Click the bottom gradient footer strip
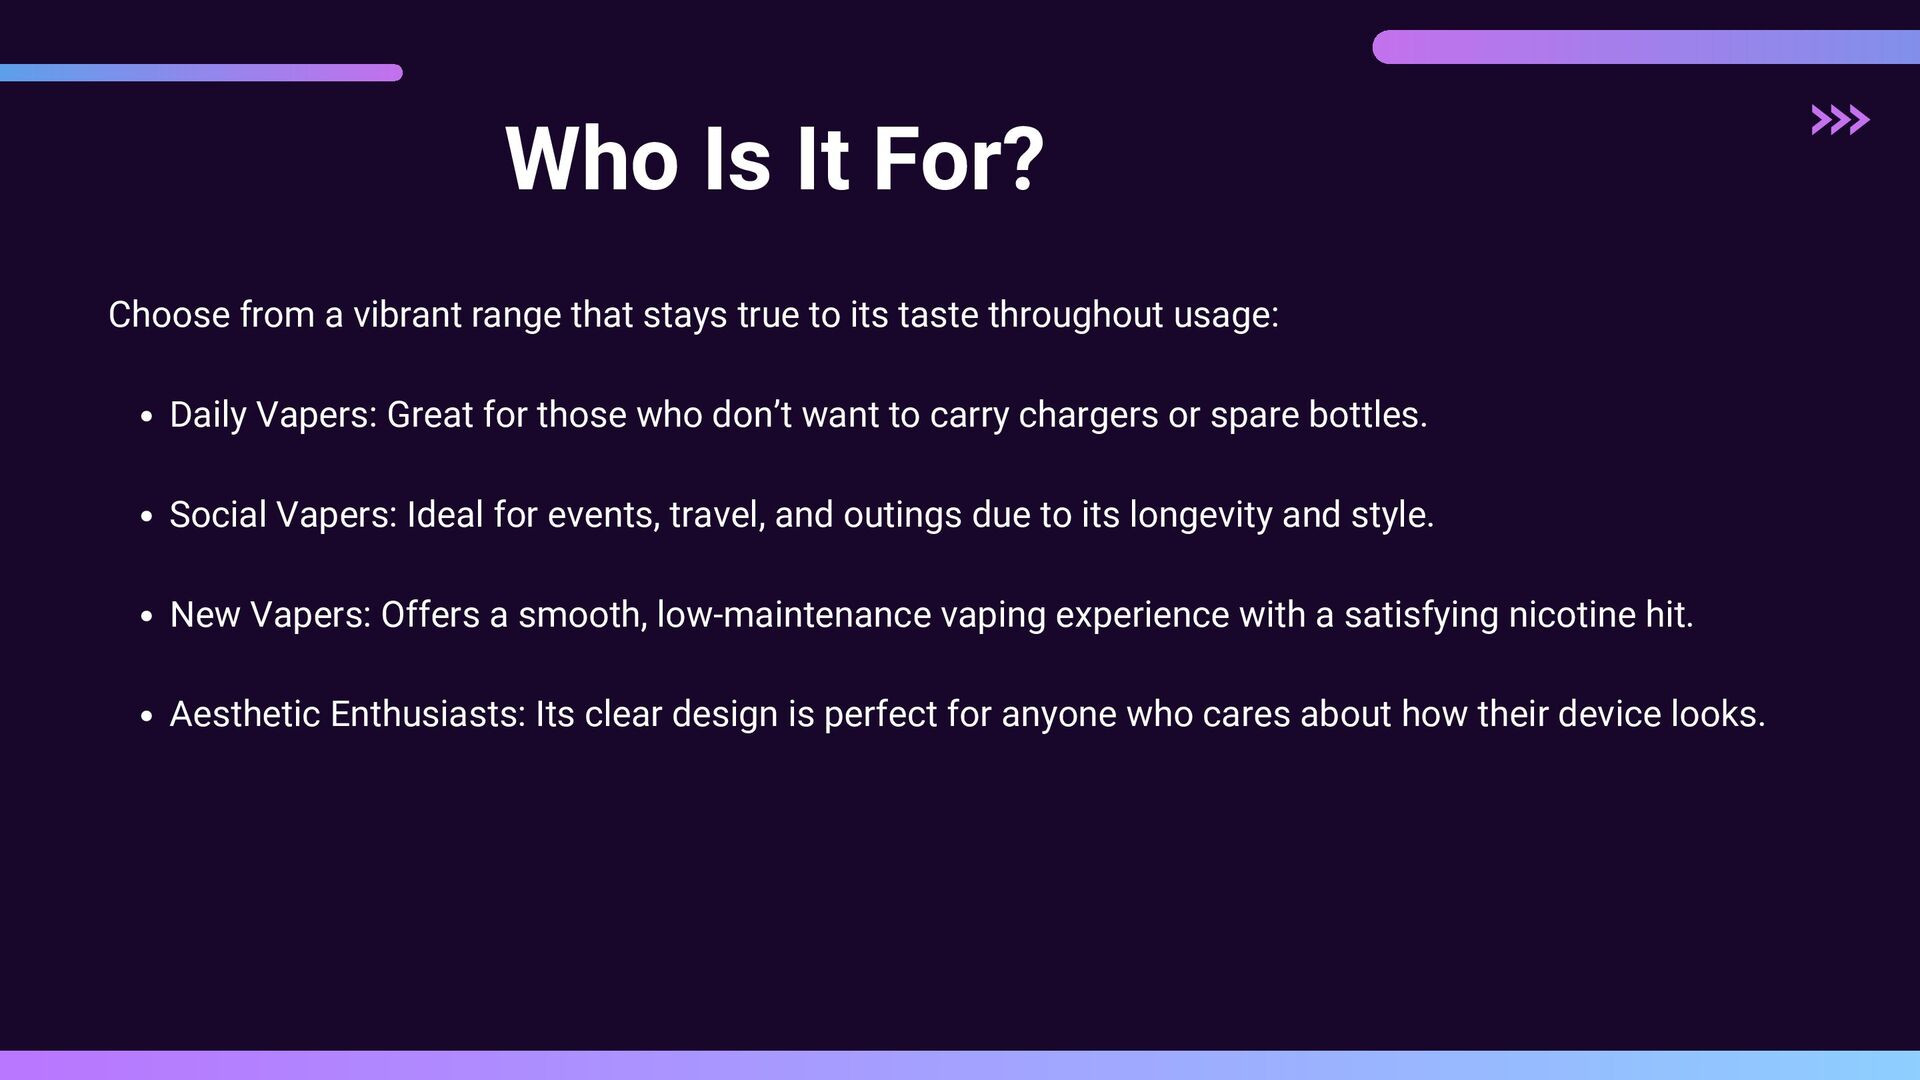Screen dimensions: 1920x1080 coord(960,1065)
